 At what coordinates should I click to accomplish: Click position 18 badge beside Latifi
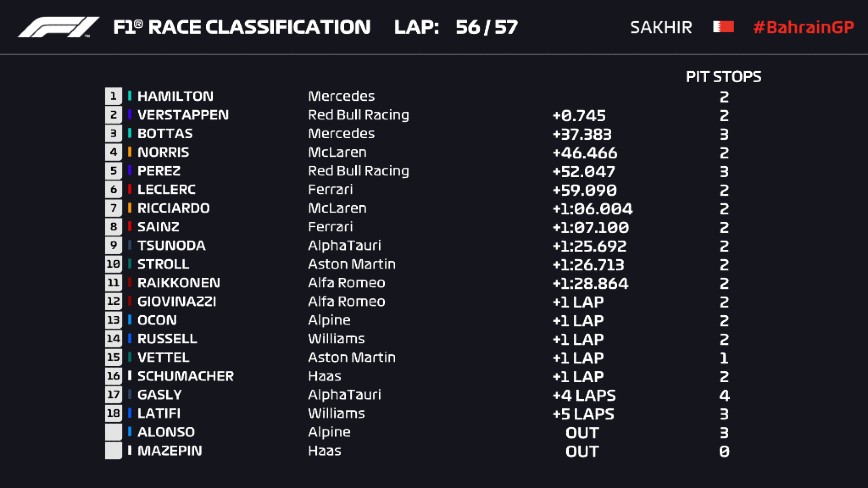tap(113, 413)
